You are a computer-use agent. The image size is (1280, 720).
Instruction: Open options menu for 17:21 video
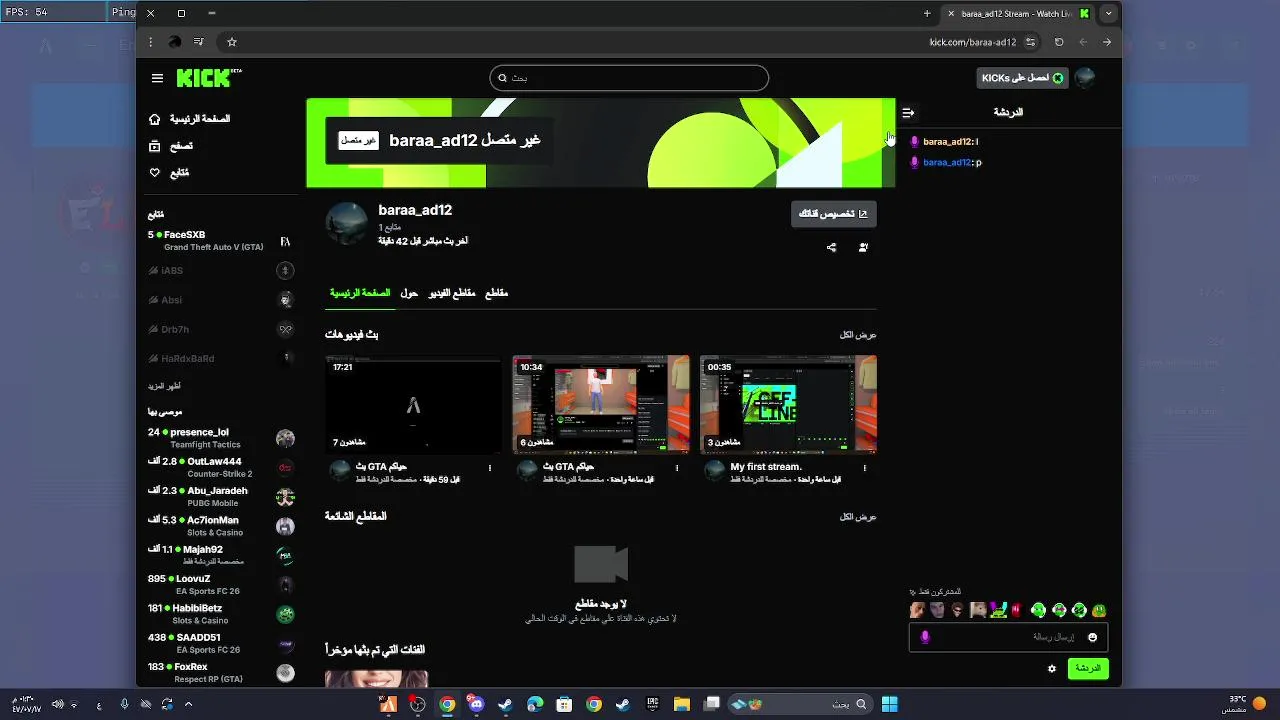pyautogui.click(x=490, y=468)
